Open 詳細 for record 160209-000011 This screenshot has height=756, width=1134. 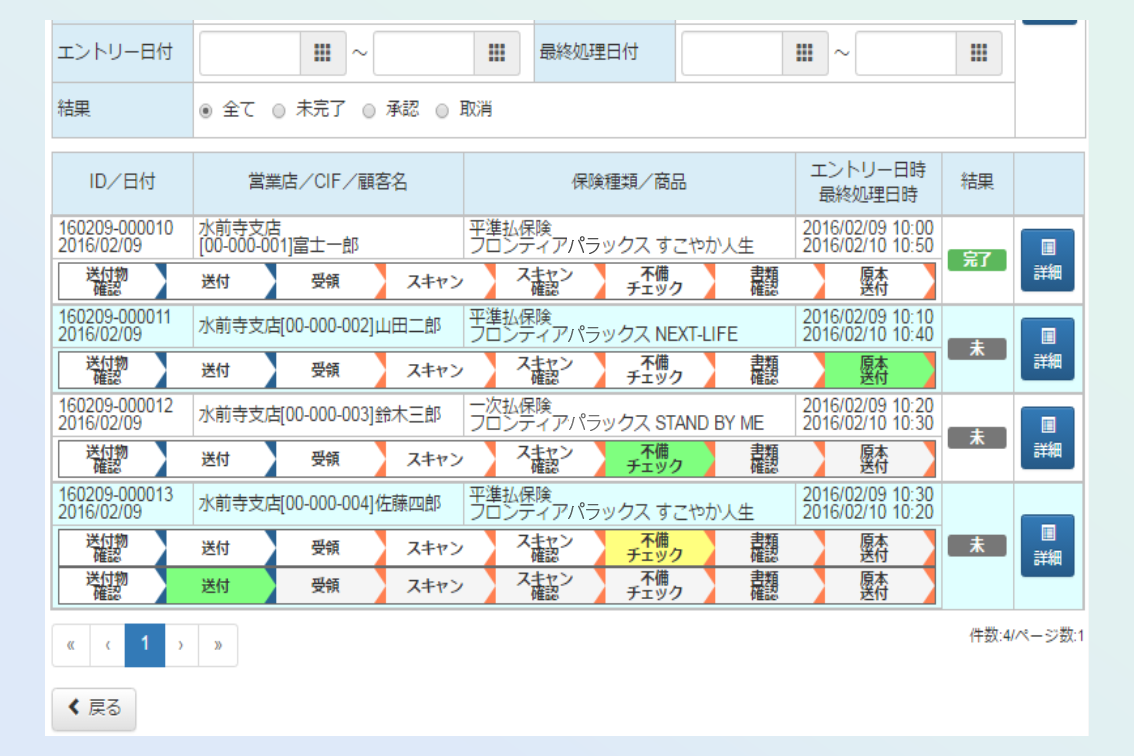tap(1047, 349)
